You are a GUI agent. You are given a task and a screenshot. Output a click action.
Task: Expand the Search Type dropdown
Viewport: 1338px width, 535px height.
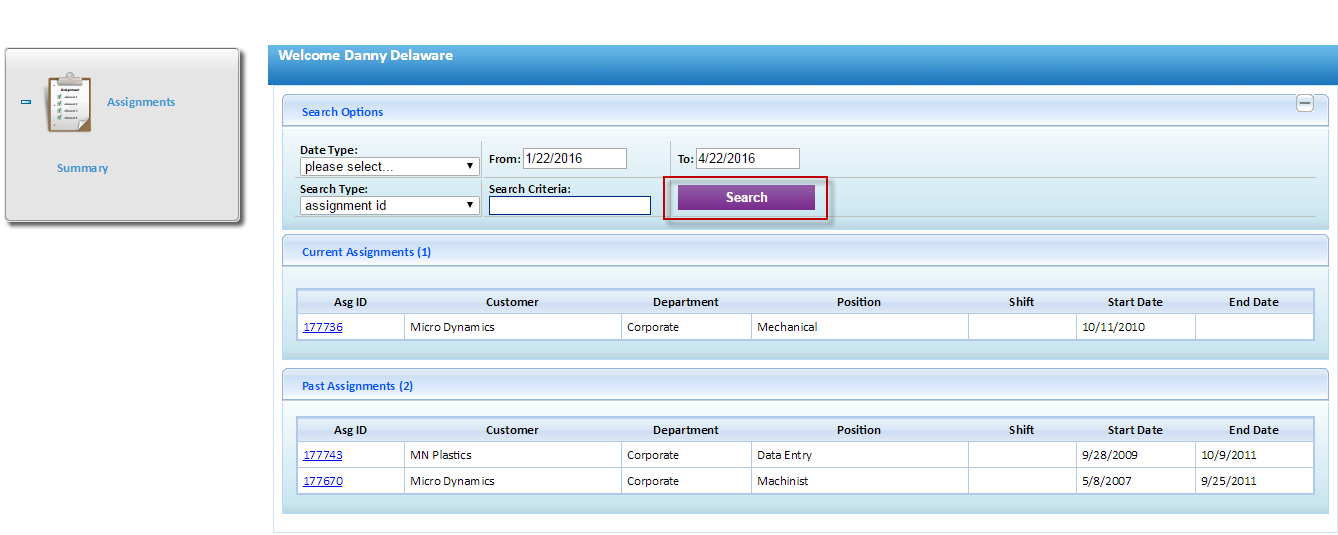click(x=389, y=205)
